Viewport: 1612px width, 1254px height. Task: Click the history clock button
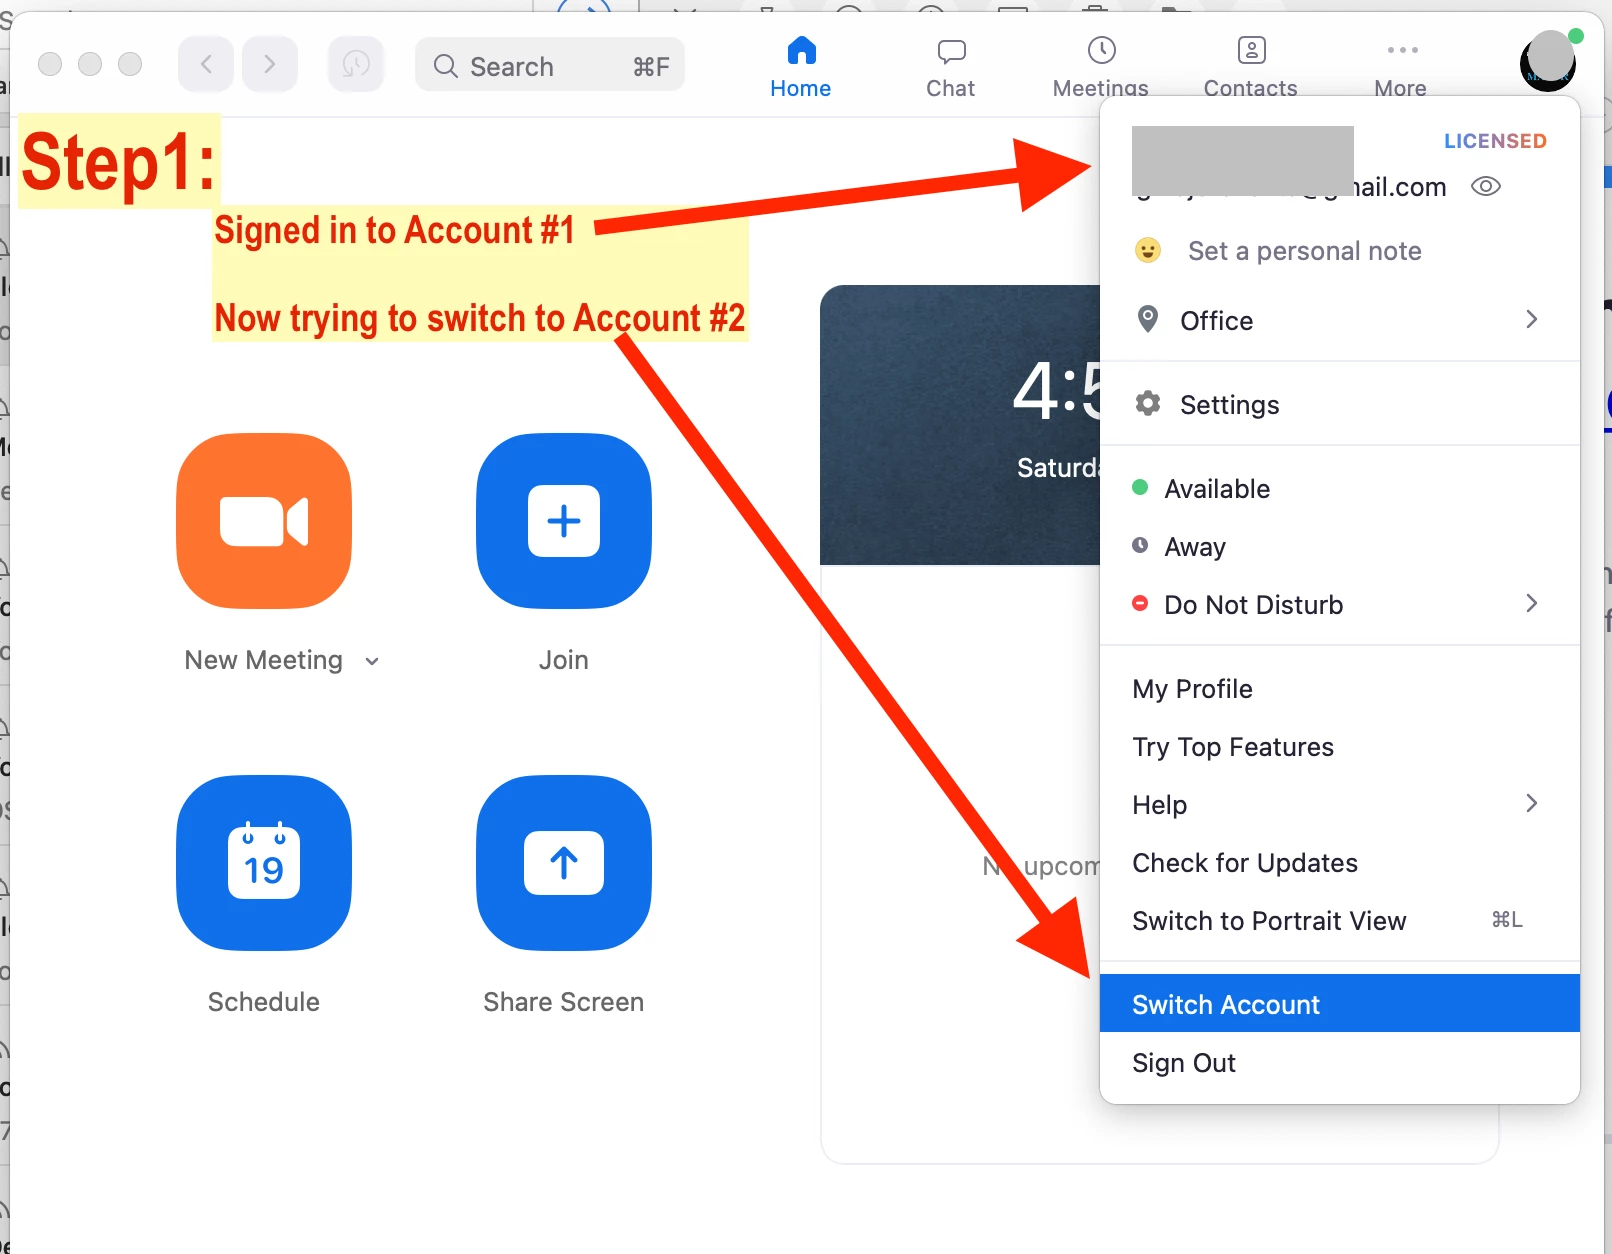[x=356, y=65]
